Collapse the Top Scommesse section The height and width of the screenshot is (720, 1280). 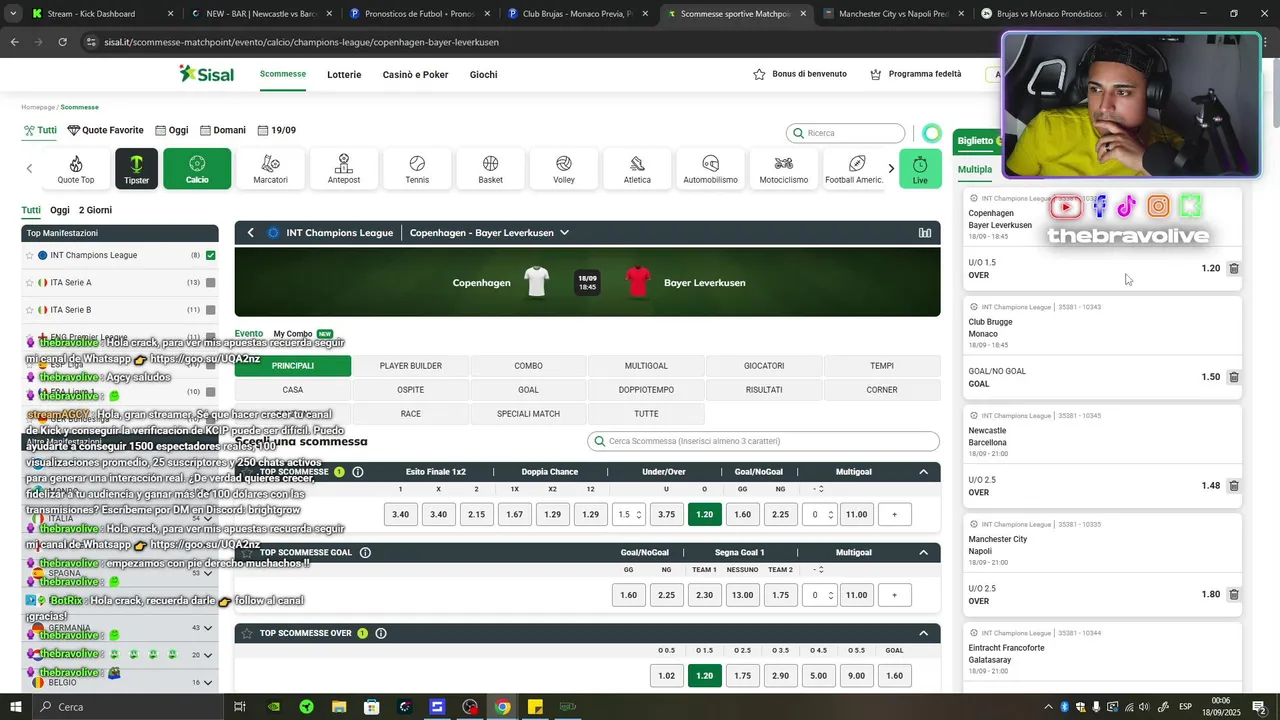tap(923, 472)
